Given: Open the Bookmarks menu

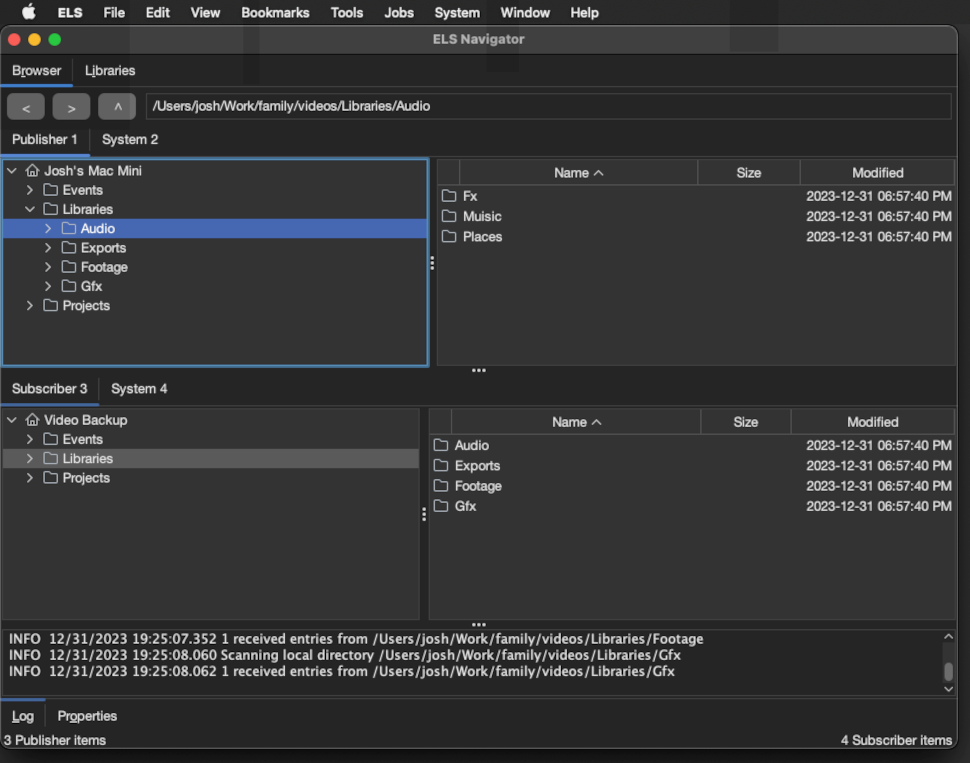Looking at the screenshot, I should [x=275, y=12].
